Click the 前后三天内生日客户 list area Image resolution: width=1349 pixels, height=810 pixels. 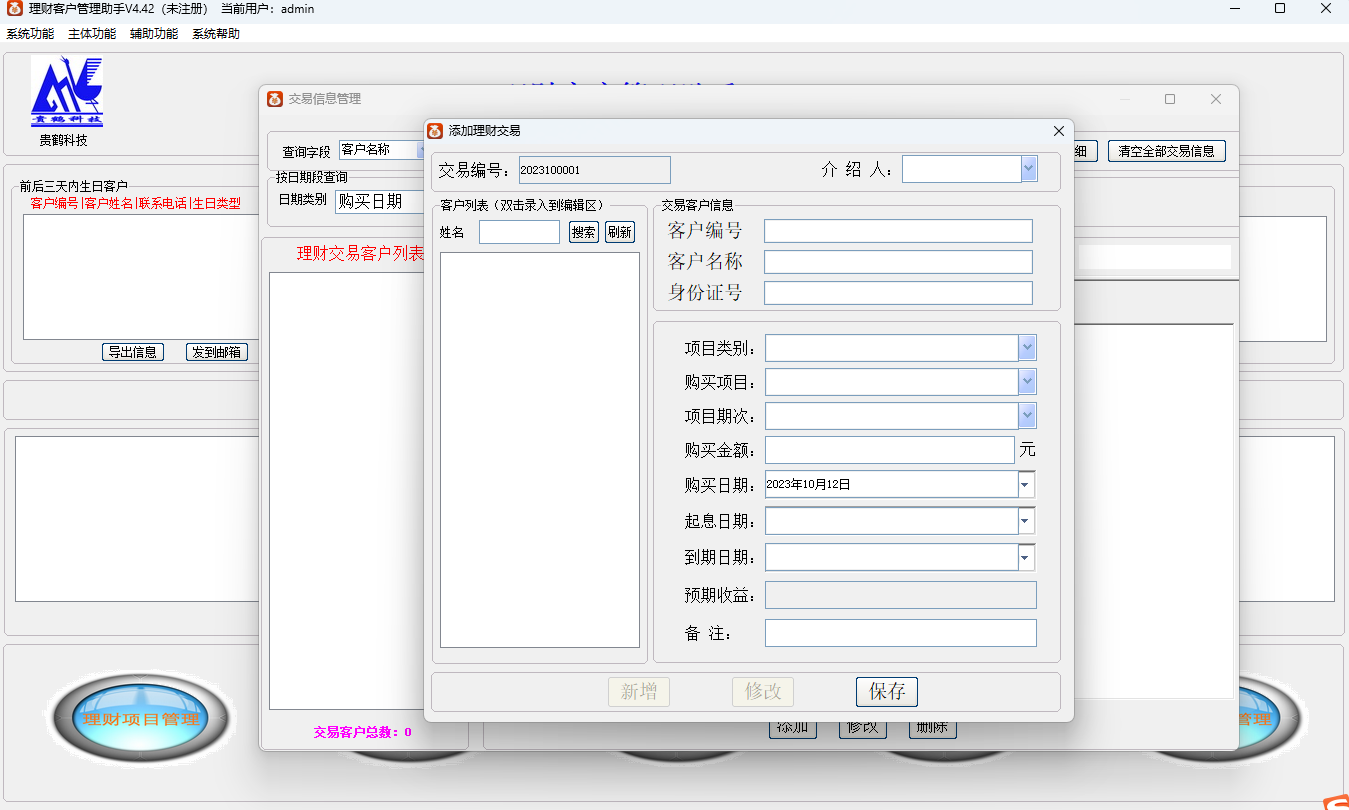[140, 278]
